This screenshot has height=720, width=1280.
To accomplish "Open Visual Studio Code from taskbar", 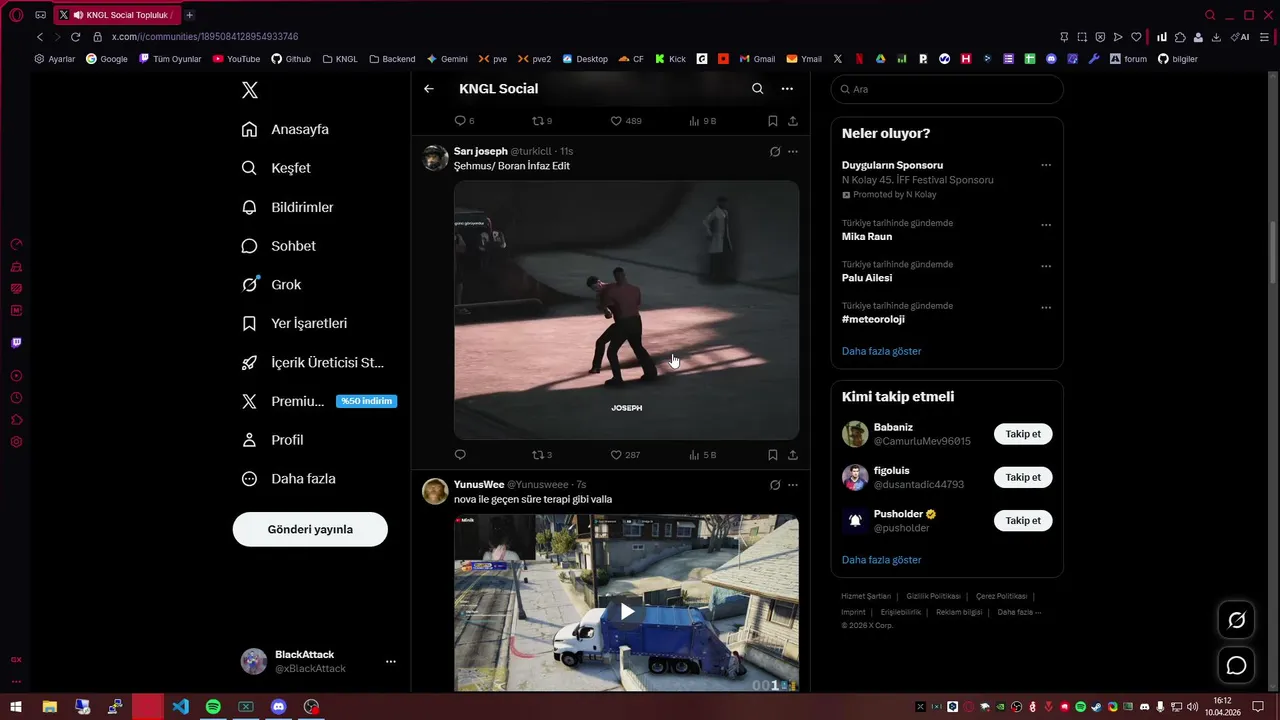I will 180,707.
